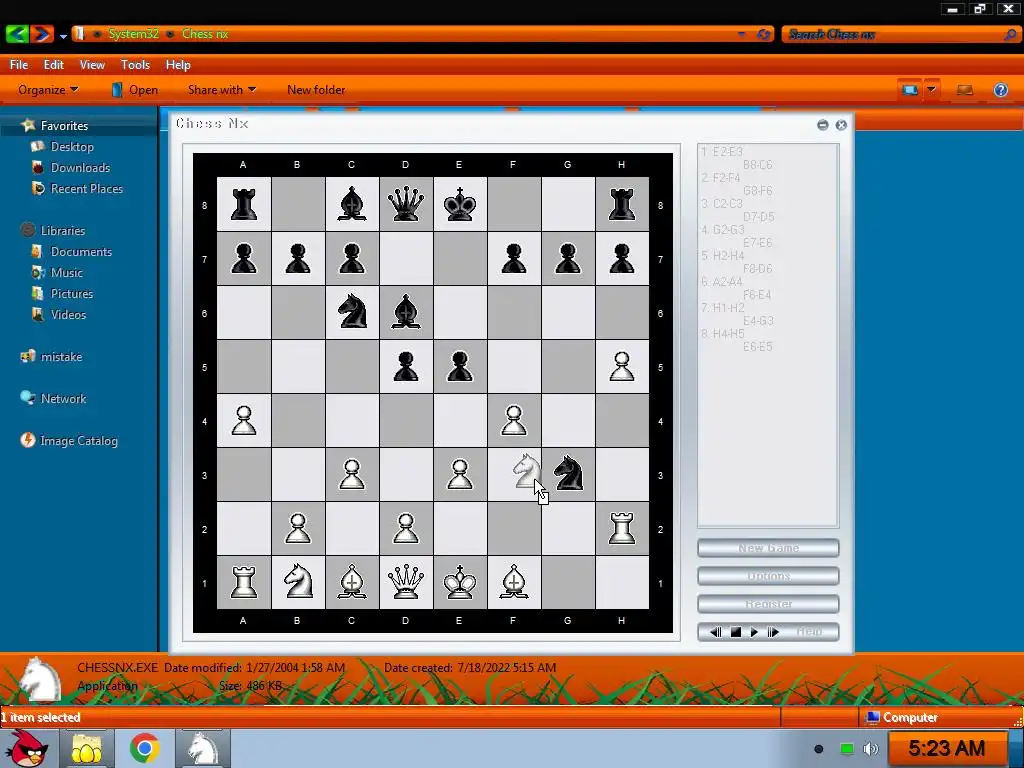1024x768 pixels.
Task: Select the black rook on H8
Action: [622, 204]
